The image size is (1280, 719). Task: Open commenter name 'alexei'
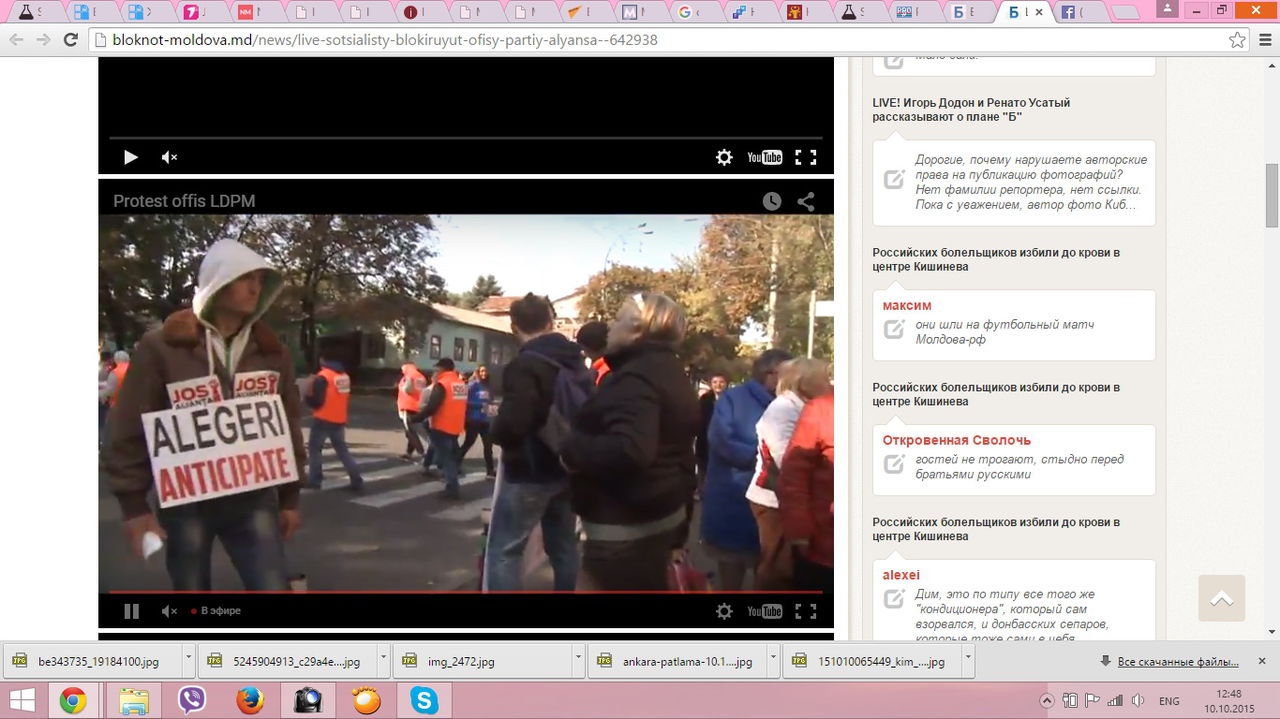point(901,575)
